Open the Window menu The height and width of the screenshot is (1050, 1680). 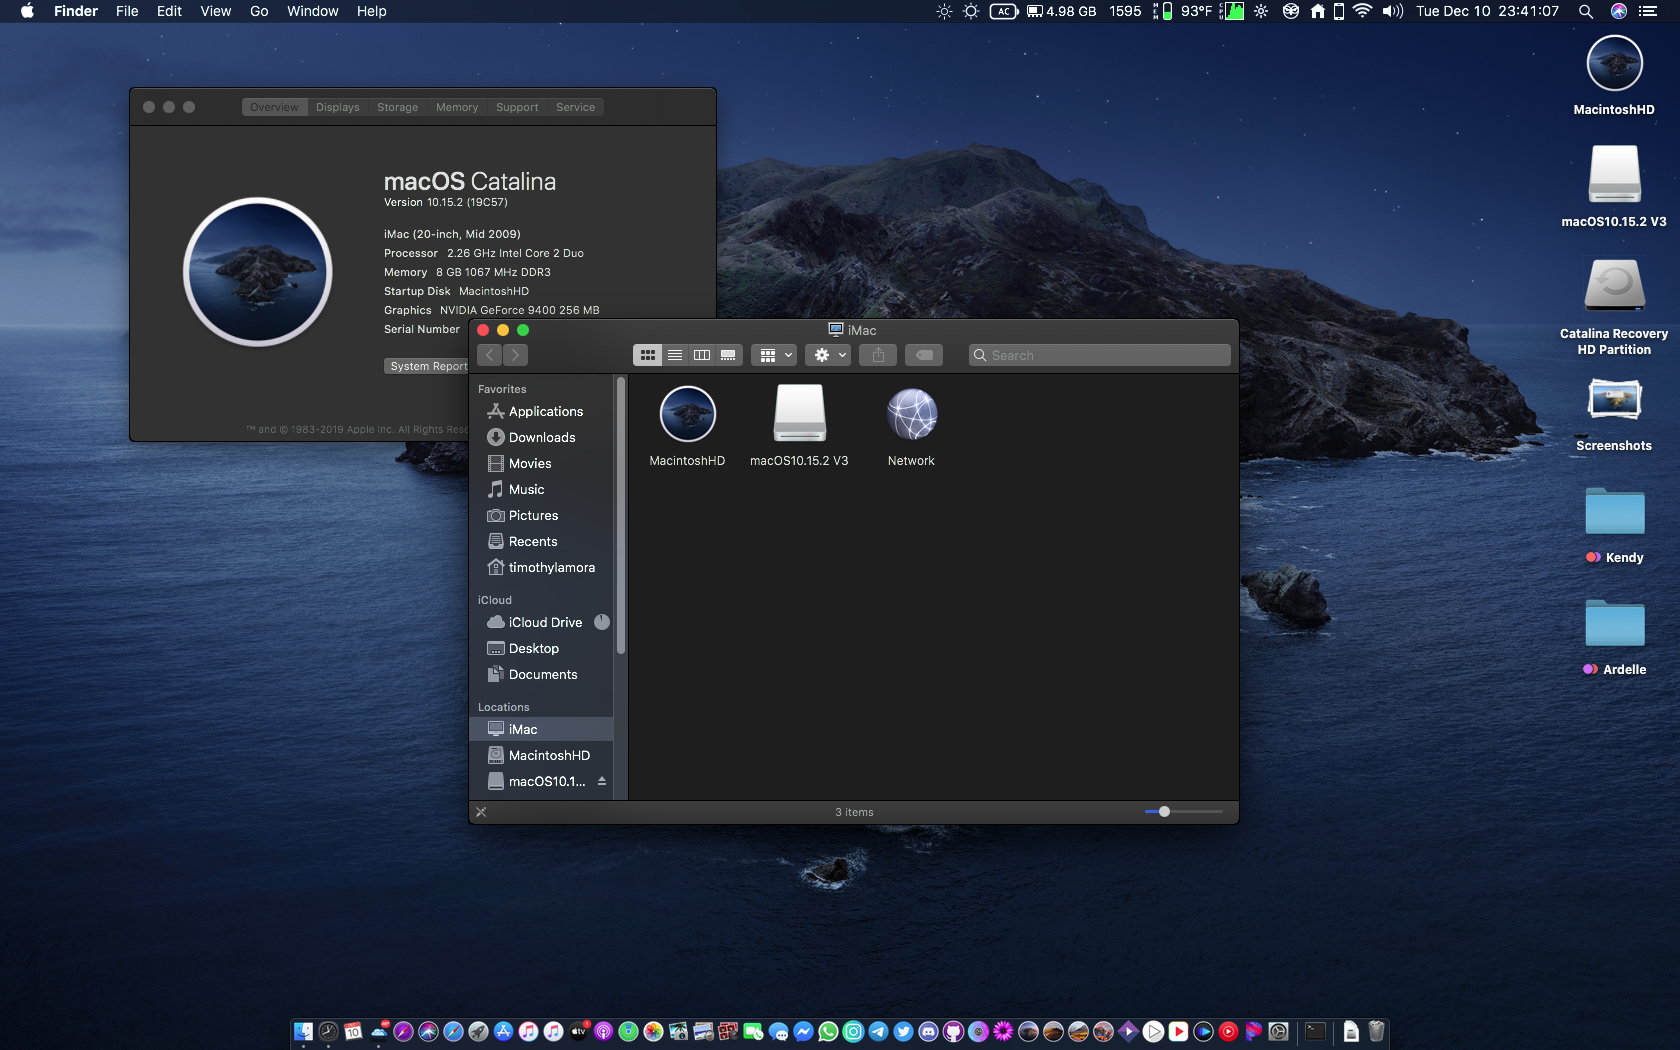coord(312,11)
